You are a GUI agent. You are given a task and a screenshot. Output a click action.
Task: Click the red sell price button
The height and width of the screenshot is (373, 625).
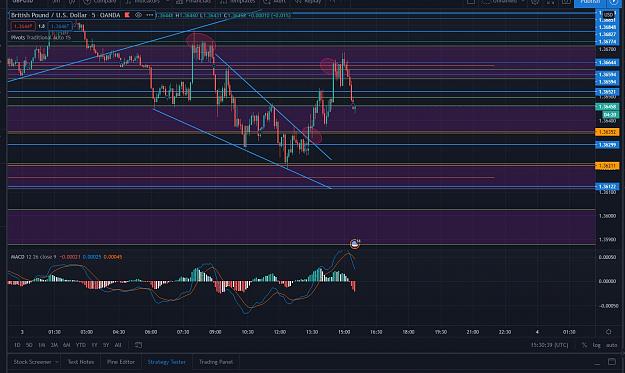point(22,26)
